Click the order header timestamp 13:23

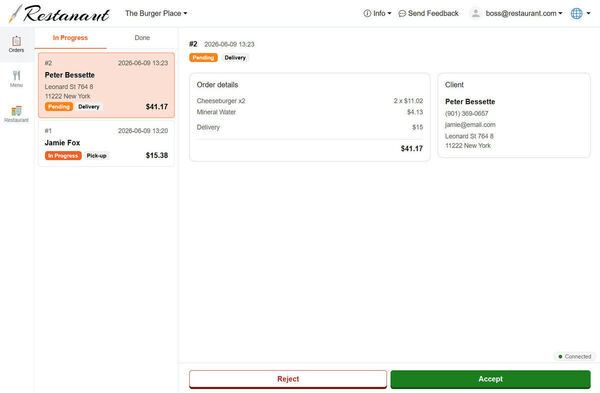229,44
